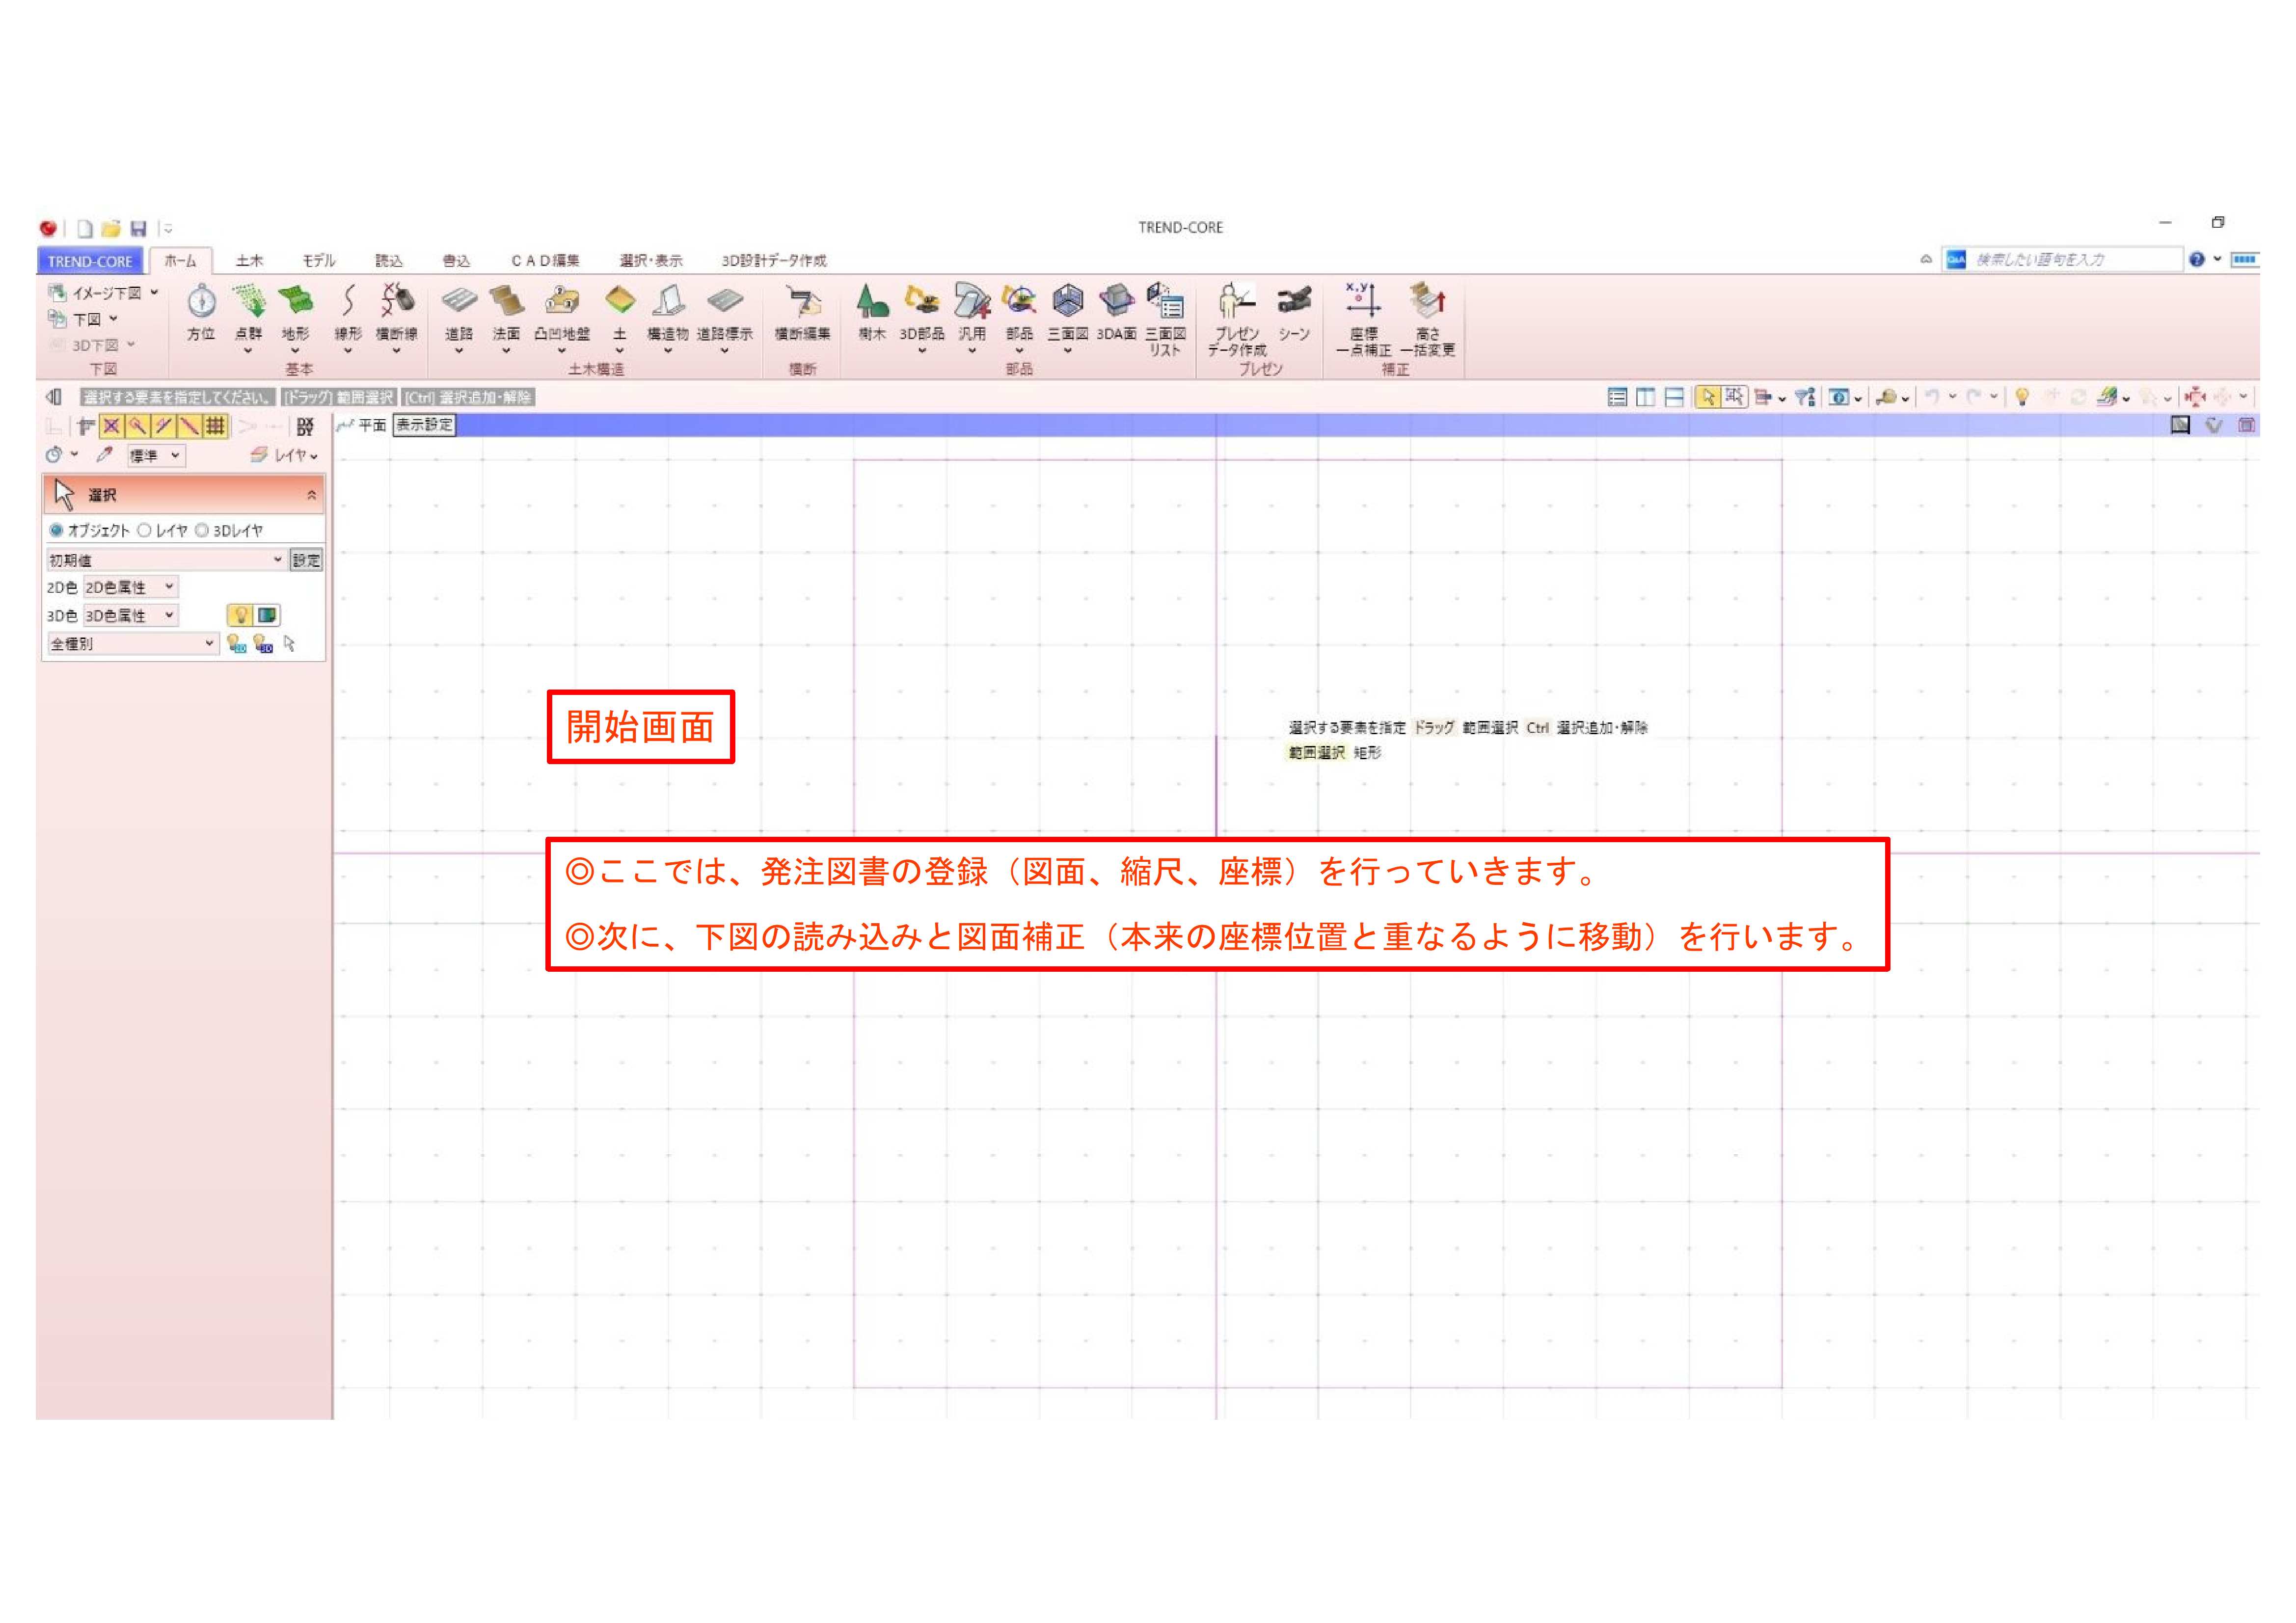Click the 設定 button

pos(306,560)
